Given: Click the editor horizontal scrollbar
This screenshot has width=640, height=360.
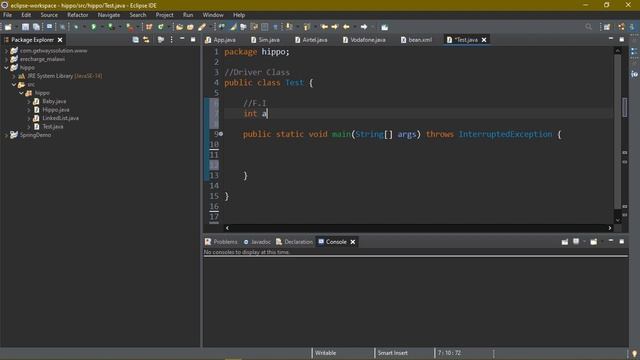Looking at the screenshot, I should click(x=418, y=228).
